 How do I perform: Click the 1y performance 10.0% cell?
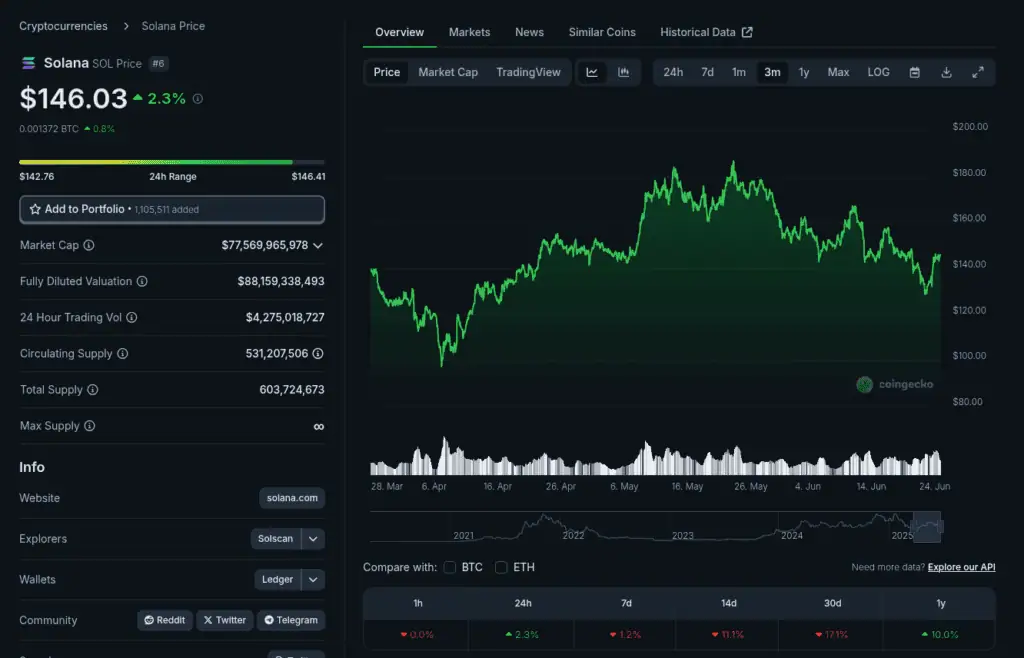(940, 634)
